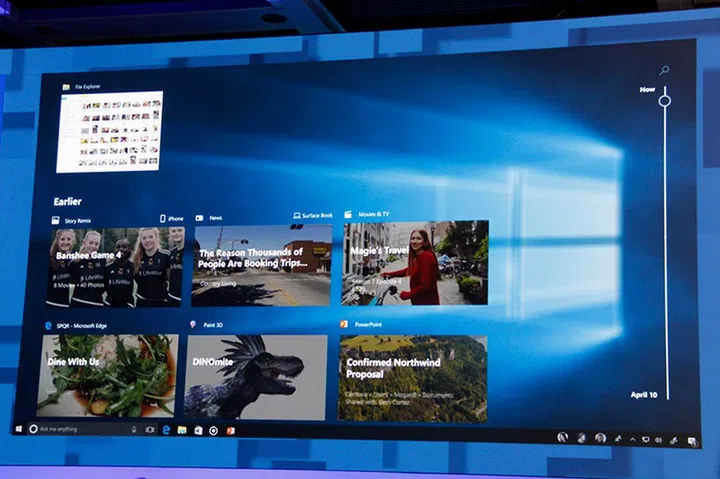Click the Cortana microphone icon
This screenshot has width=720, height=479.
[x=134, y=430]
